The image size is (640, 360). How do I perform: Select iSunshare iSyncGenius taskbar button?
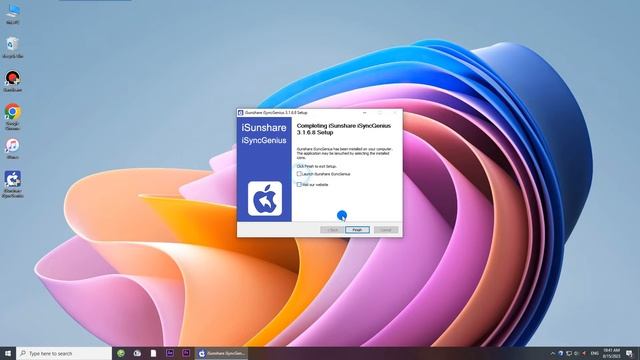pyautogui.click(x=221, y=353)
